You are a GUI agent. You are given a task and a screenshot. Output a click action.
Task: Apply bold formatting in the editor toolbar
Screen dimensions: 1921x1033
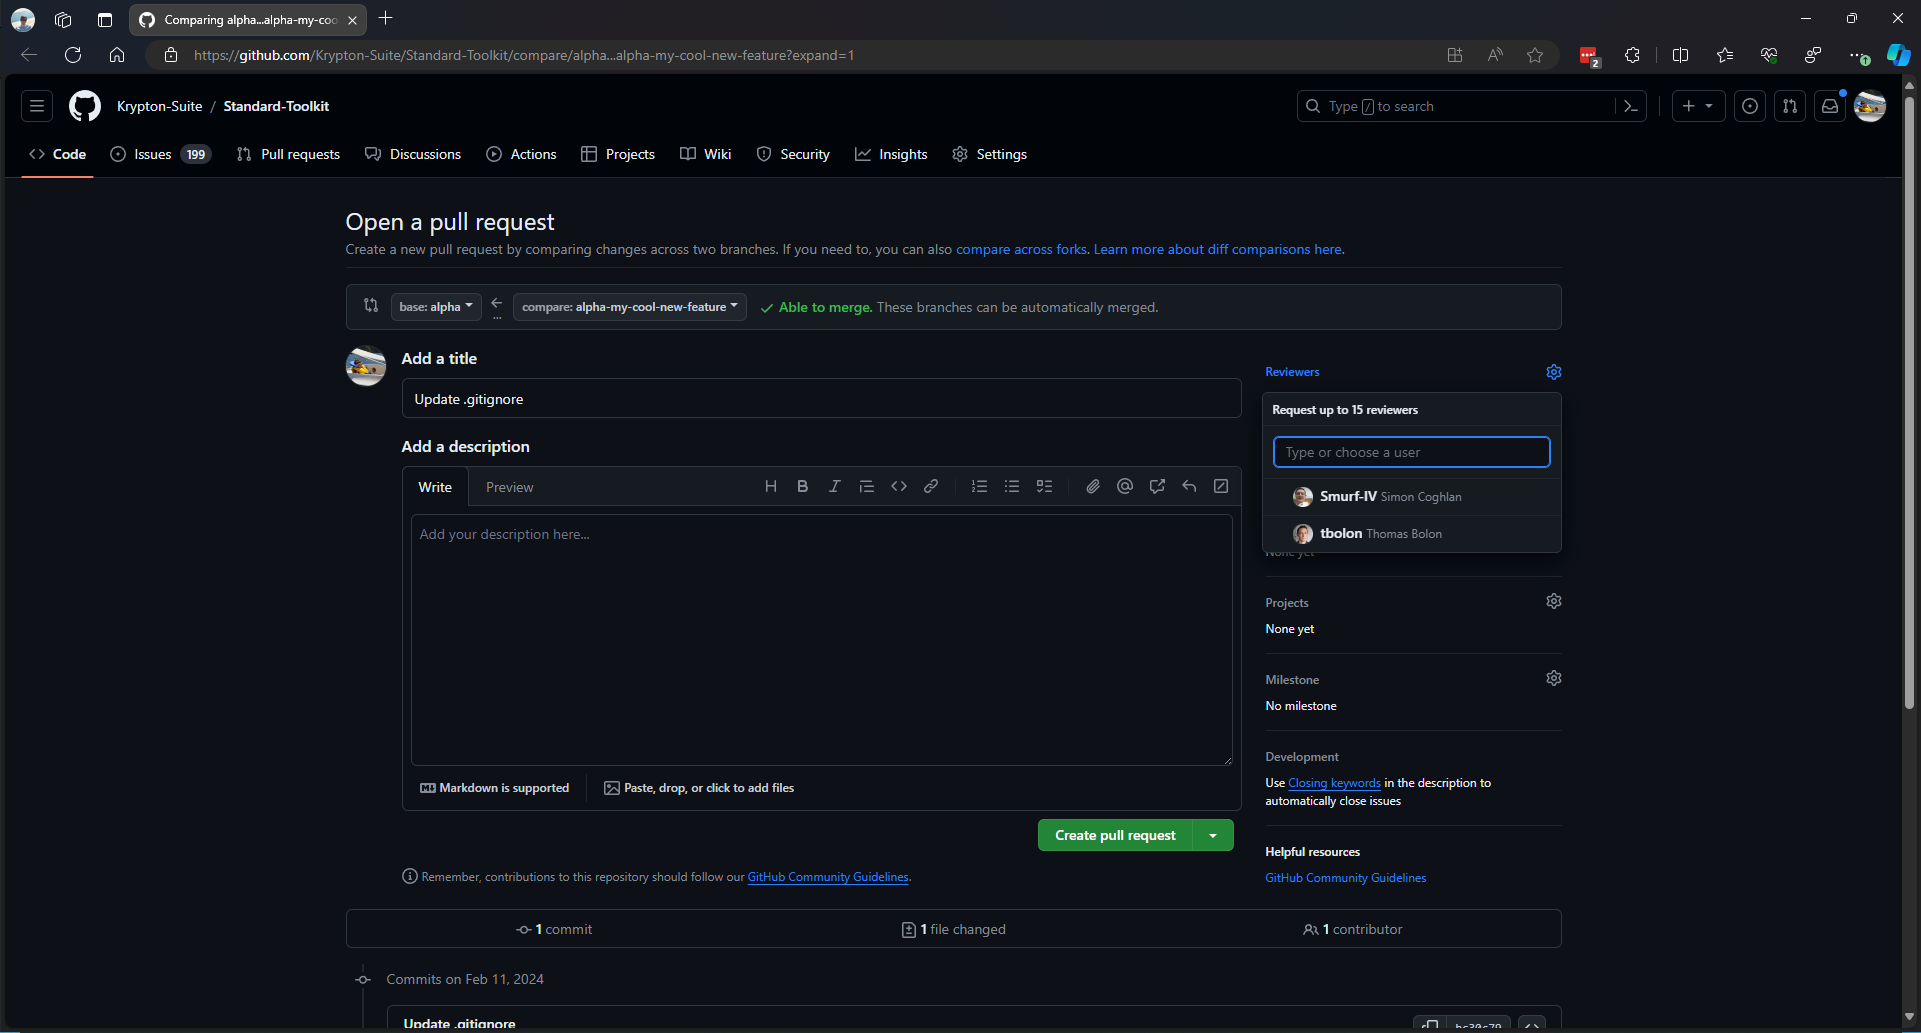(802, 487)
